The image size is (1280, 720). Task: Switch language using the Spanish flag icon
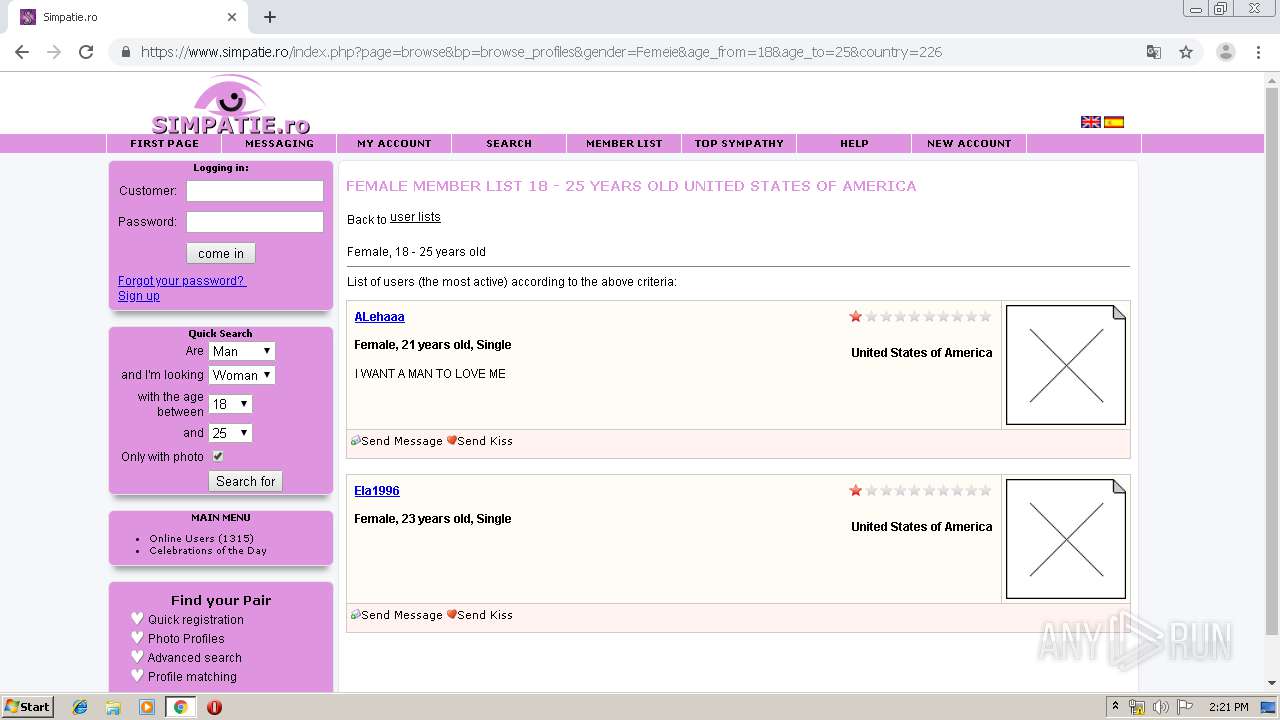click(x=1114, y=122)
